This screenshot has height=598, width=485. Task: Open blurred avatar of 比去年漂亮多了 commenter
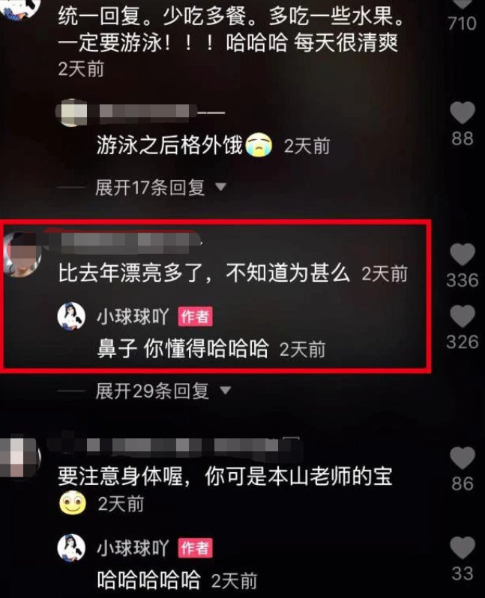(22, 254)
